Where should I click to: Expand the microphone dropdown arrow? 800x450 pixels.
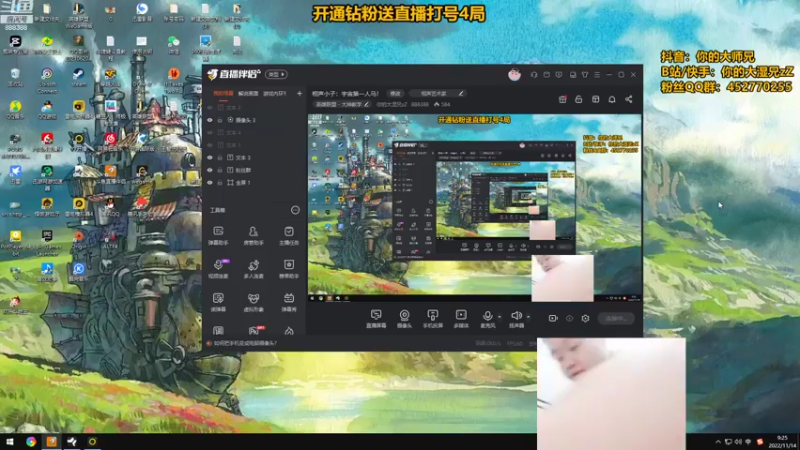click(x=499, y=317)
